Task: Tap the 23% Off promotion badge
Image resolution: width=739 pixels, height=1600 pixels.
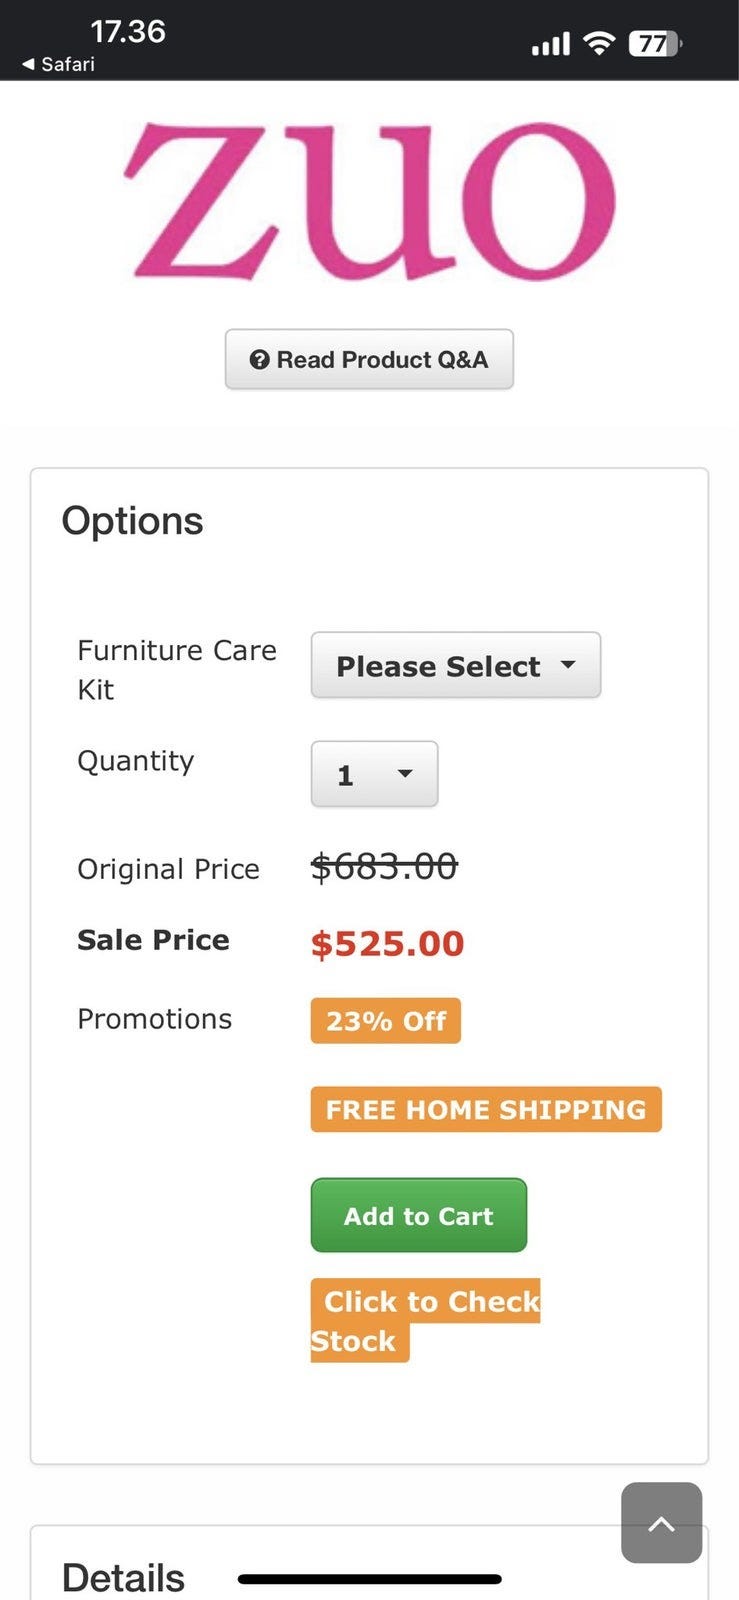Action: (x=385, y=1021)
